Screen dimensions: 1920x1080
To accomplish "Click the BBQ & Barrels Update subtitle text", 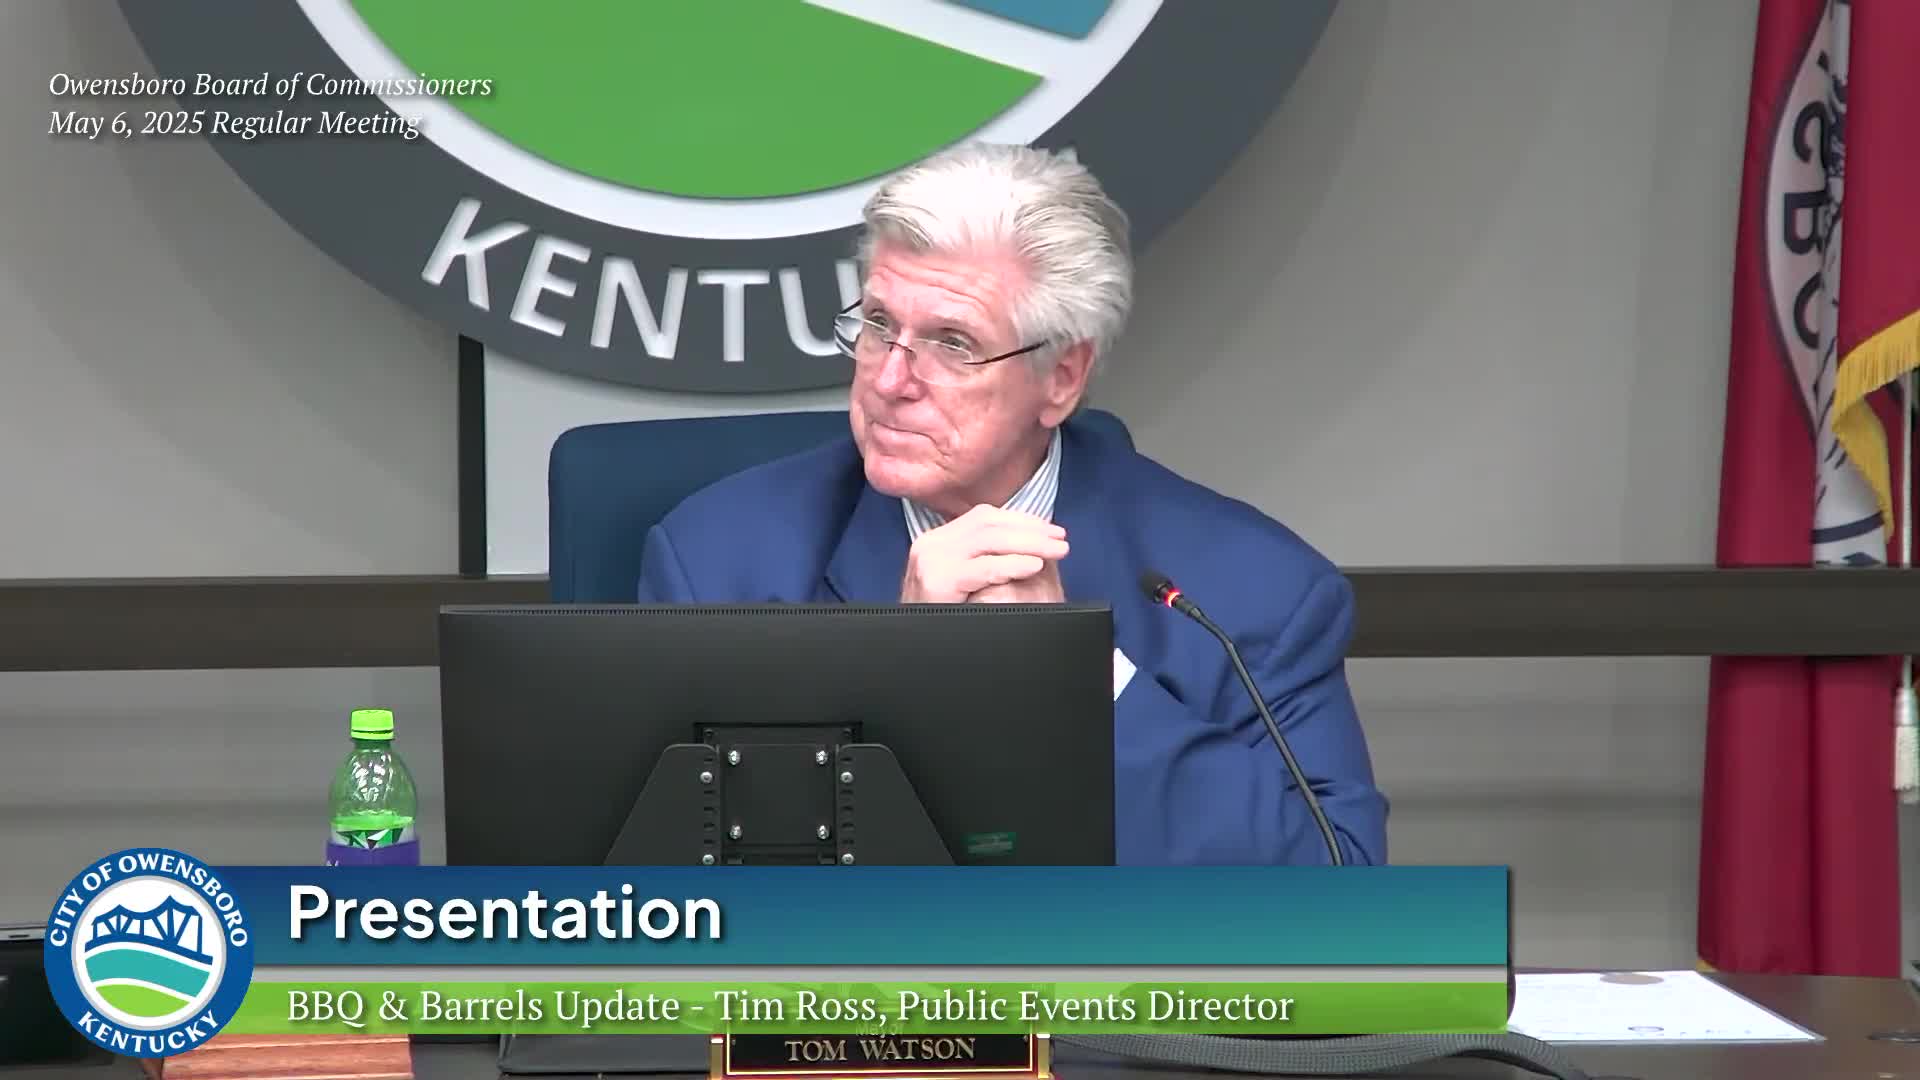I will (x=482, y=1006).
